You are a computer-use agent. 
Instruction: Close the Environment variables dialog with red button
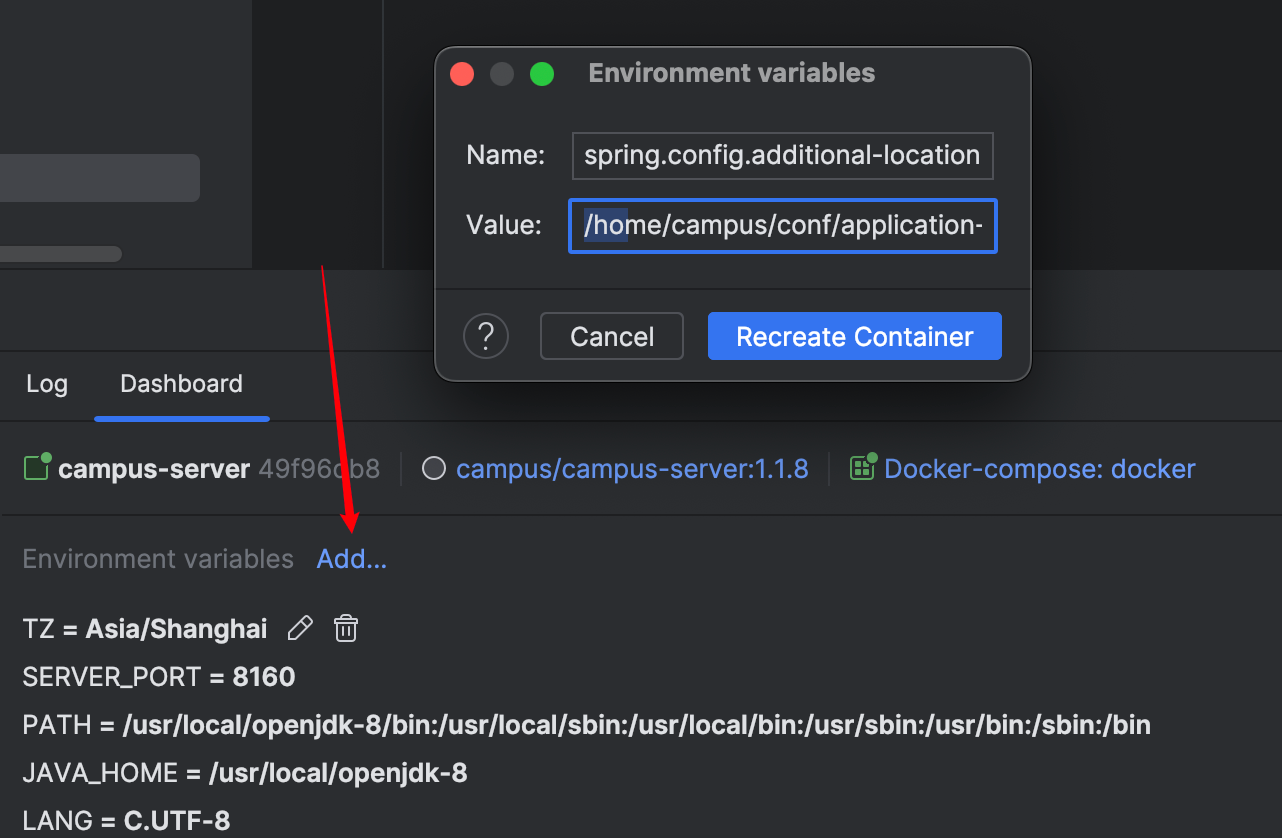(462, 74)
